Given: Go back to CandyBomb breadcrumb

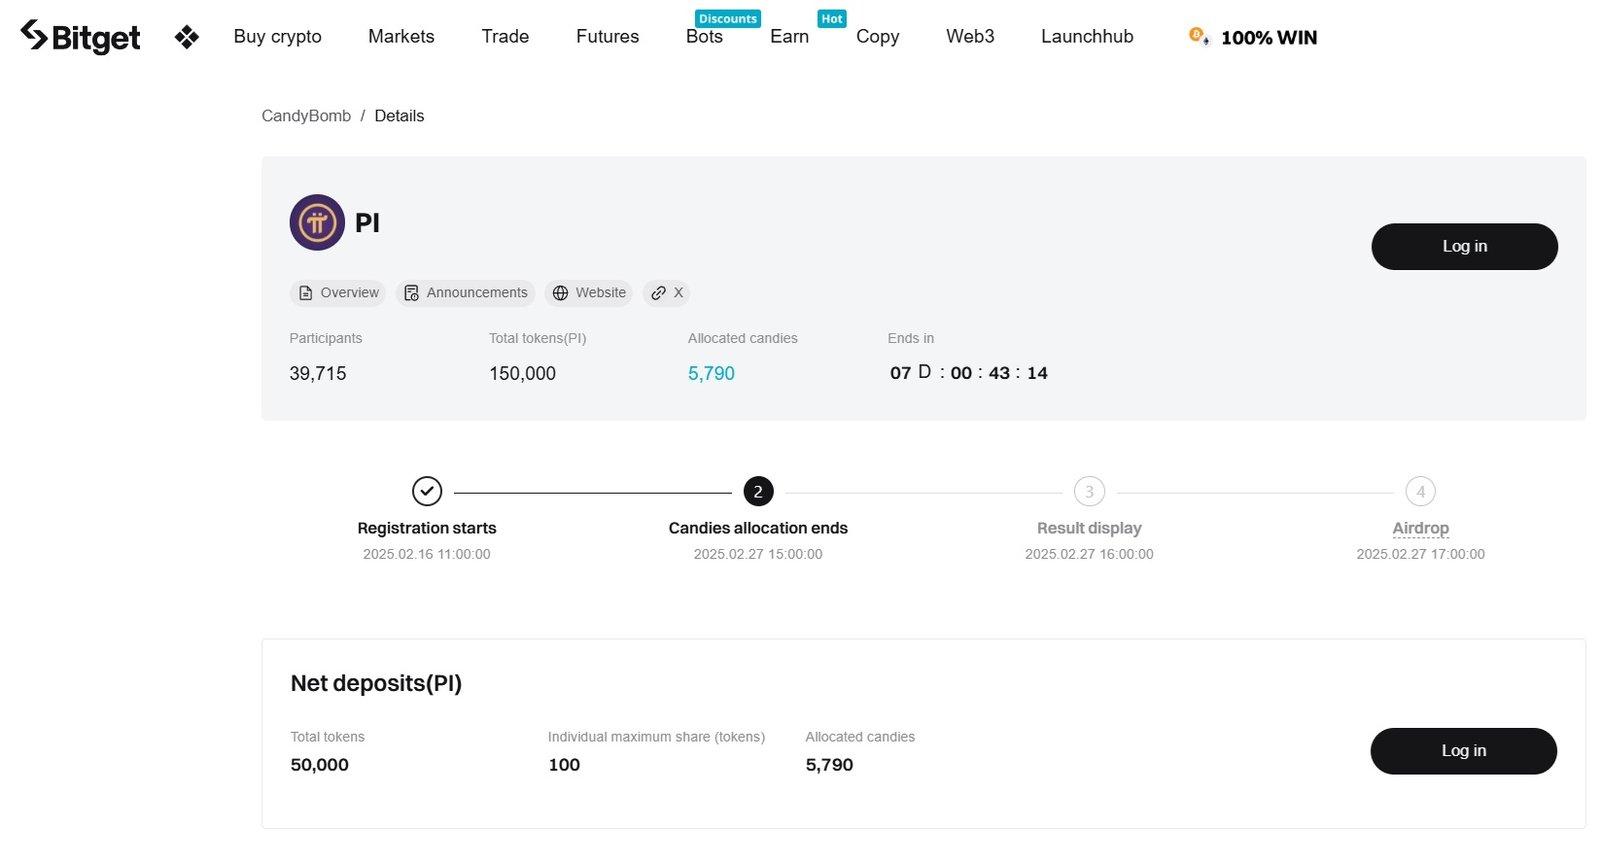Looking at the screenshot, I should coord(306,116).
